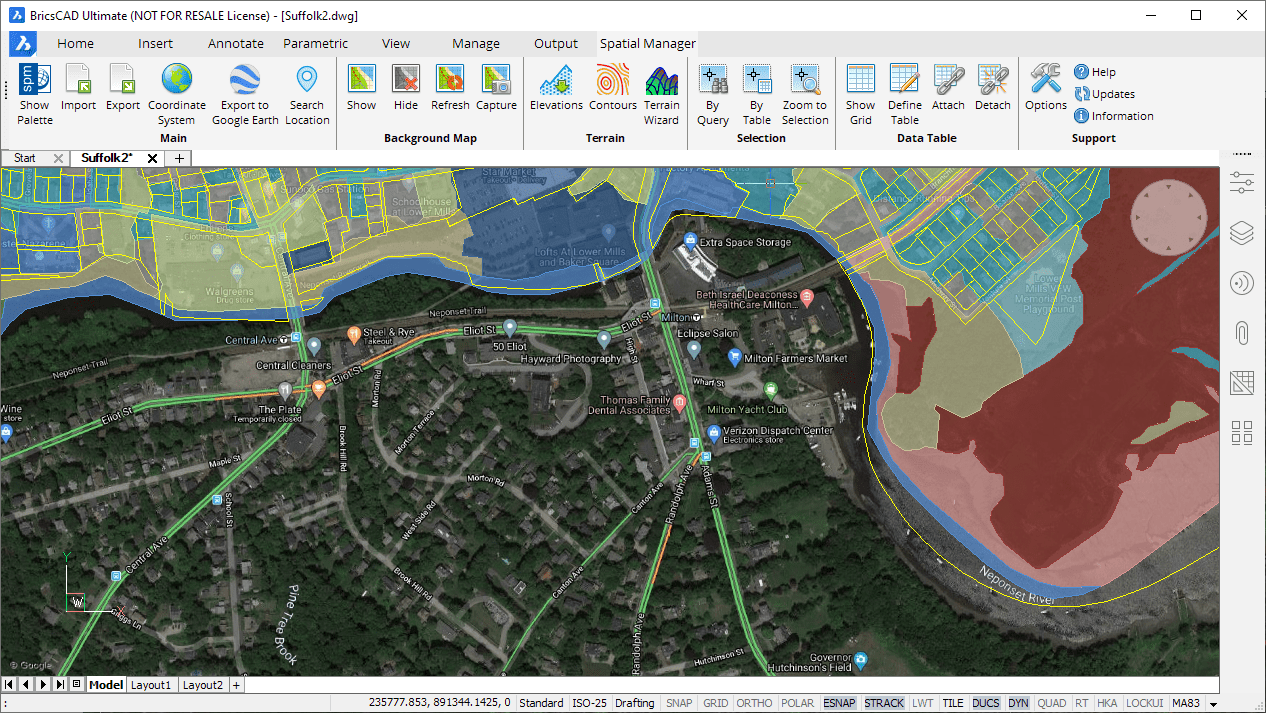Zoom to Selection
Screen dimensions: 1266x713
[805, 94]
